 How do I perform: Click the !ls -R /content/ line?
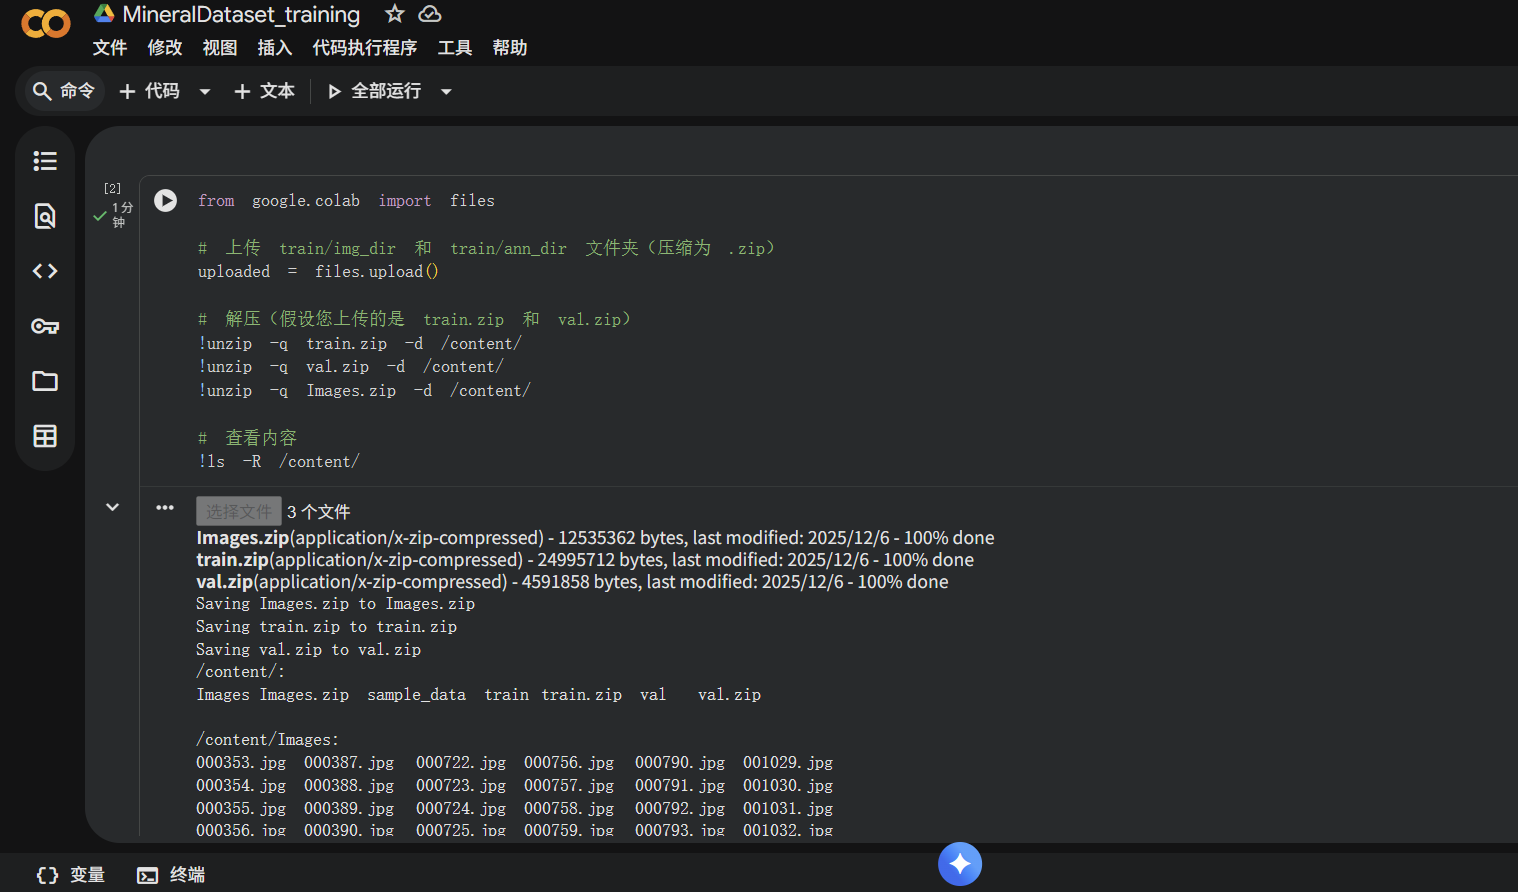[x=278, y=462]
